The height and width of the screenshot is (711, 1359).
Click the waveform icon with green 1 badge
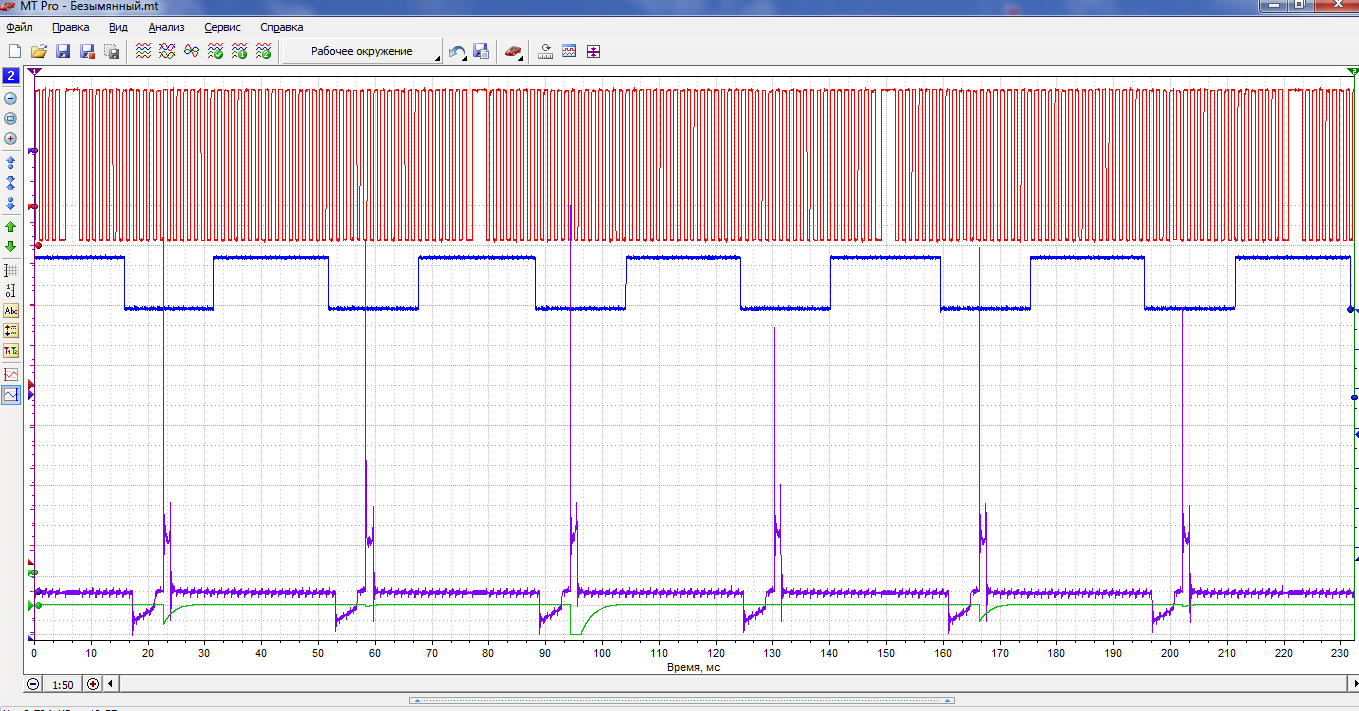point(239,51)
